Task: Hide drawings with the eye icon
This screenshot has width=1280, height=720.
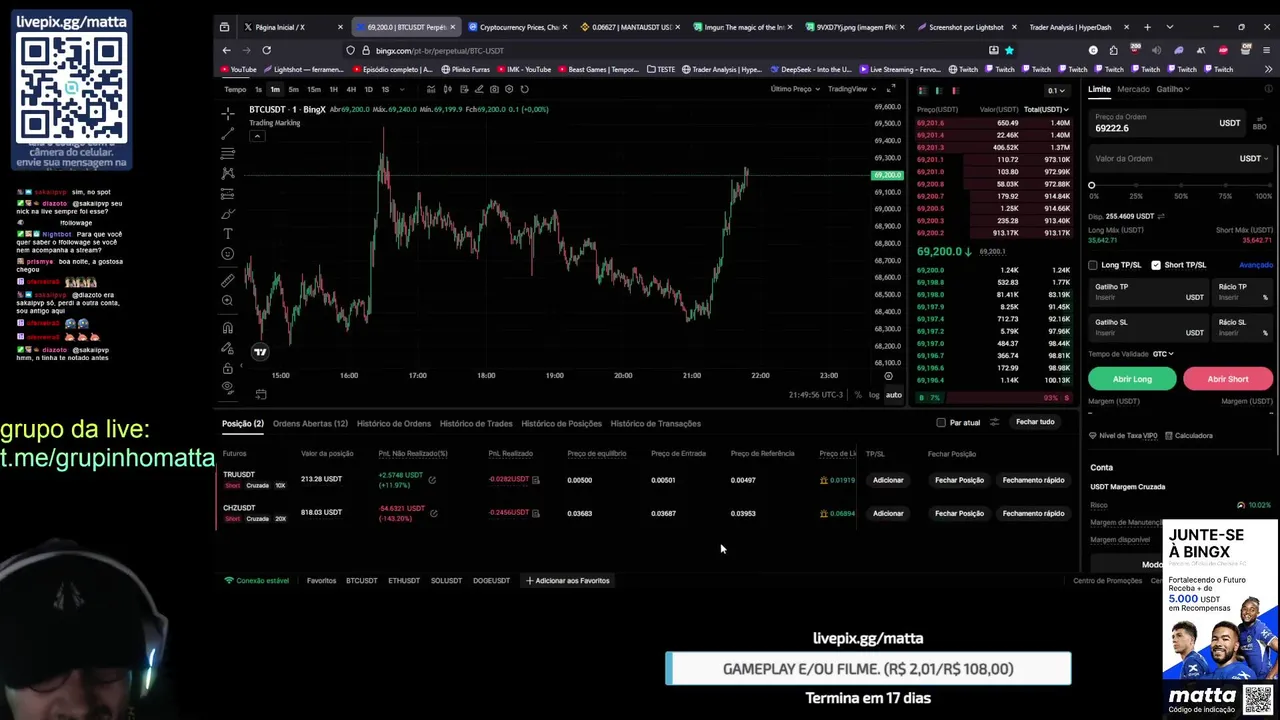Action: coord(228,388)
